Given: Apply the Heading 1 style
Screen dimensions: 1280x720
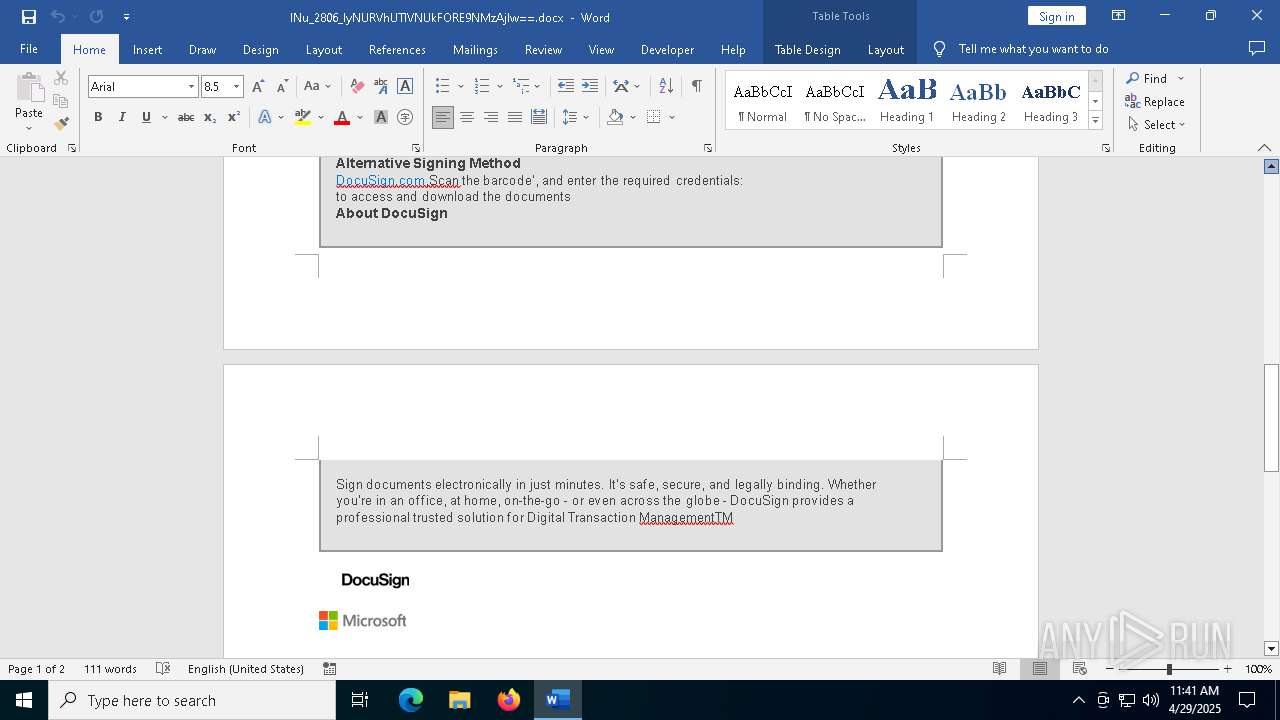Looking at the screenshot, I should [x=907, y=100].
